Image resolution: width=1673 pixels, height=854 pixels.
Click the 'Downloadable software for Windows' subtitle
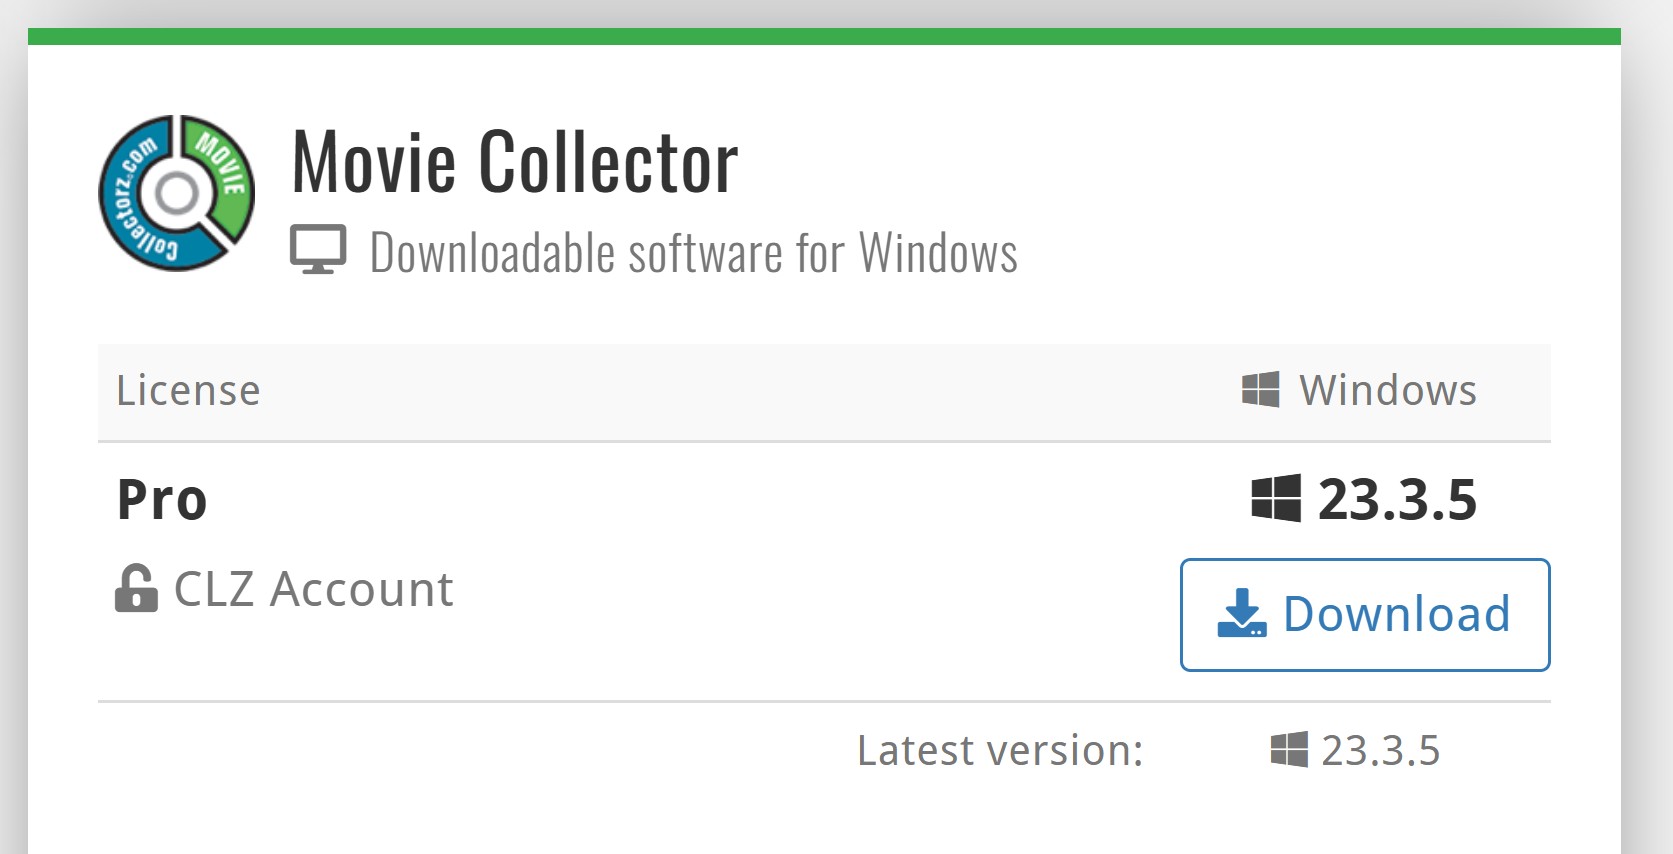tap(693, 253)
